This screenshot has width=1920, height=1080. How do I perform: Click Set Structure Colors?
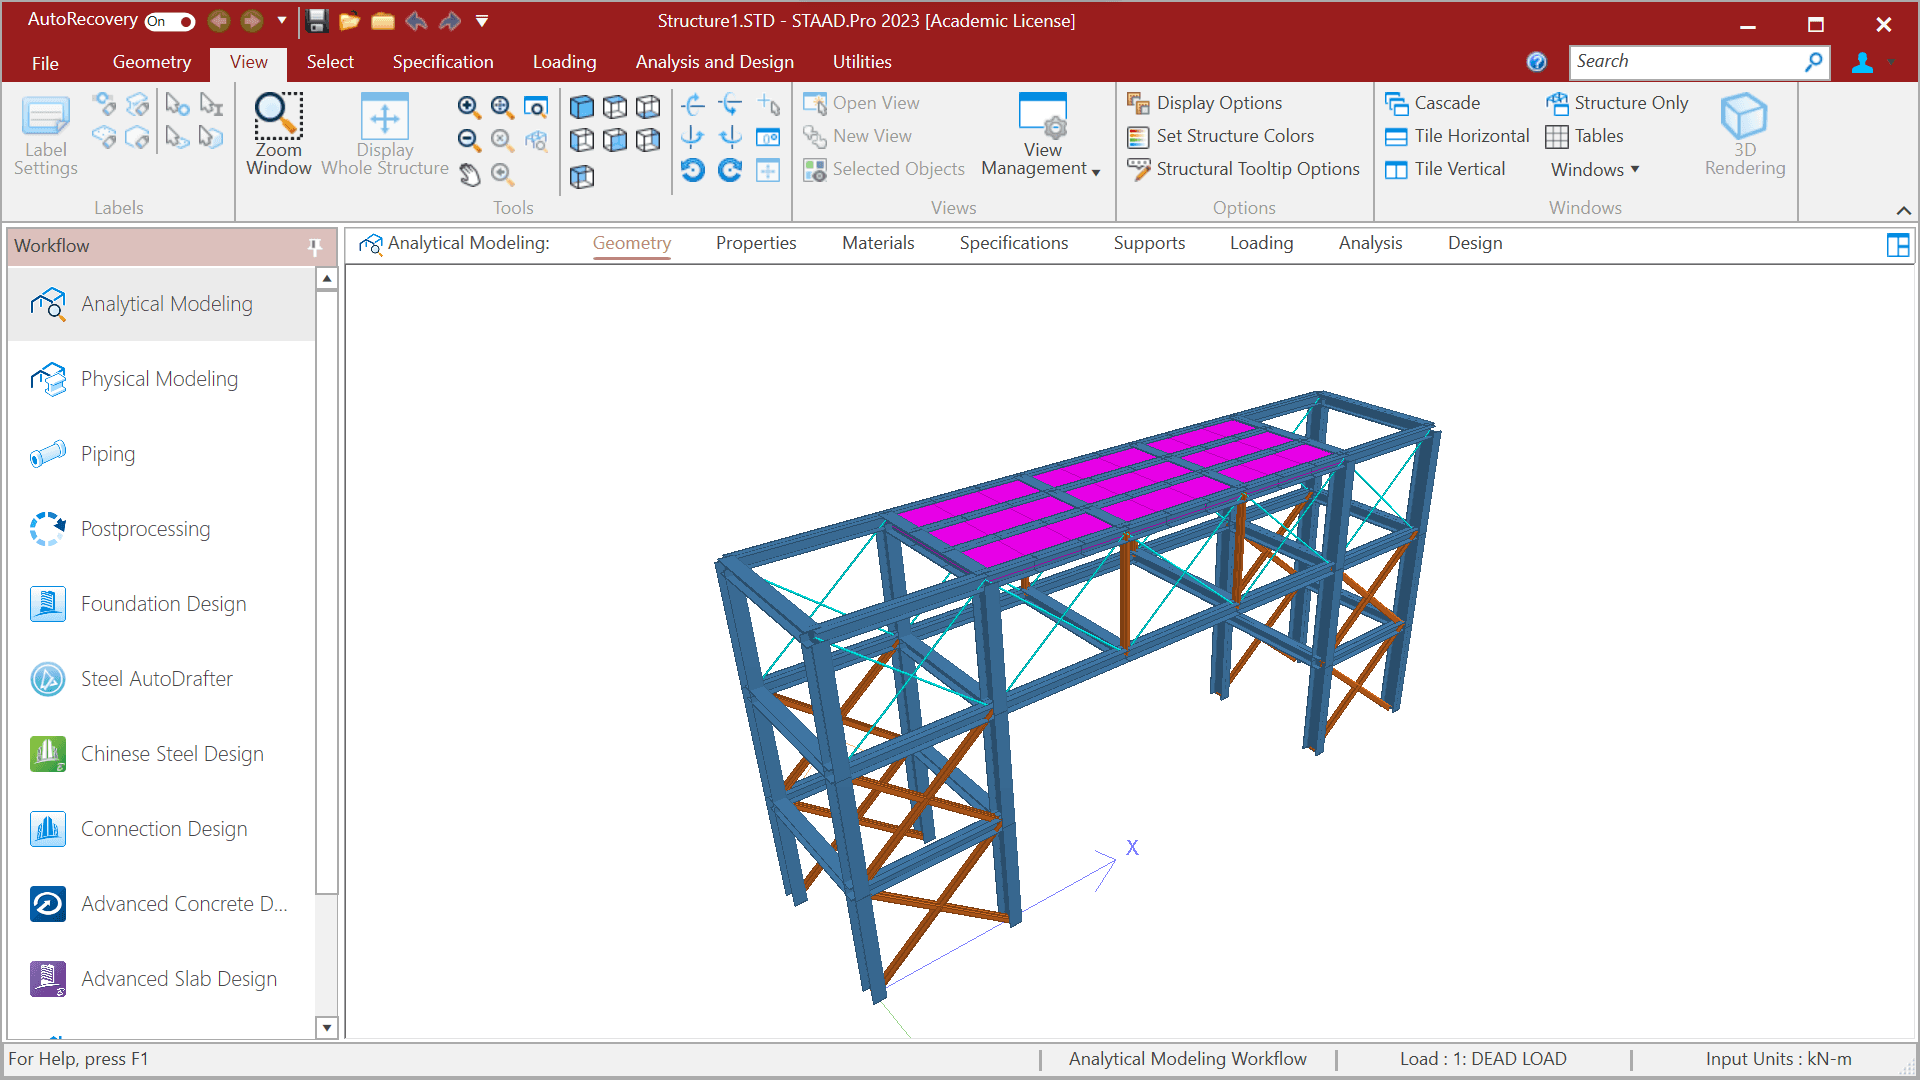(x=1221, y=136)
